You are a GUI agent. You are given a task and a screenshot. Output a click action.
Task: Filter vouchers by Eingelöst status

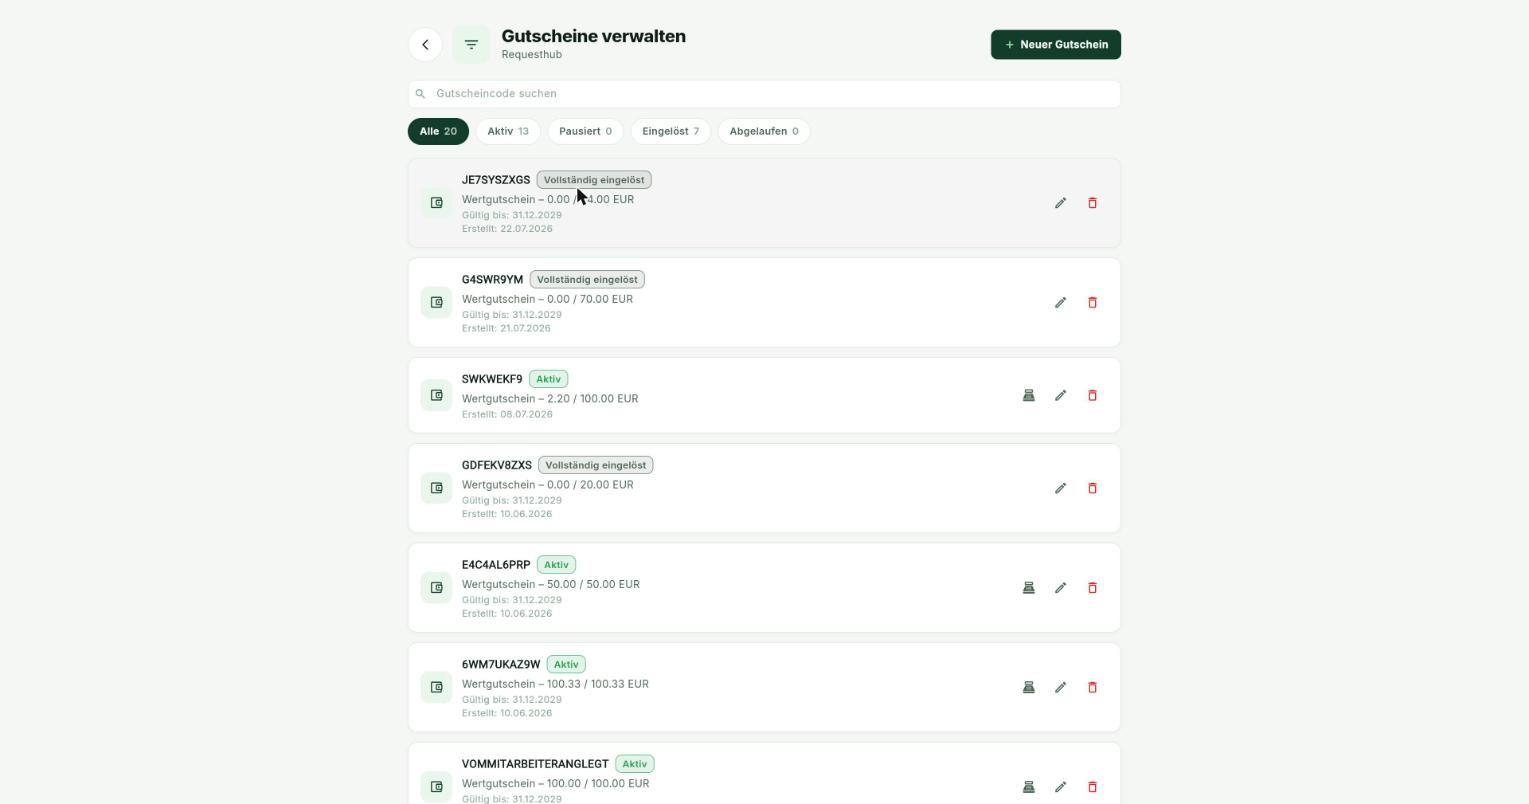coord(671,131)
